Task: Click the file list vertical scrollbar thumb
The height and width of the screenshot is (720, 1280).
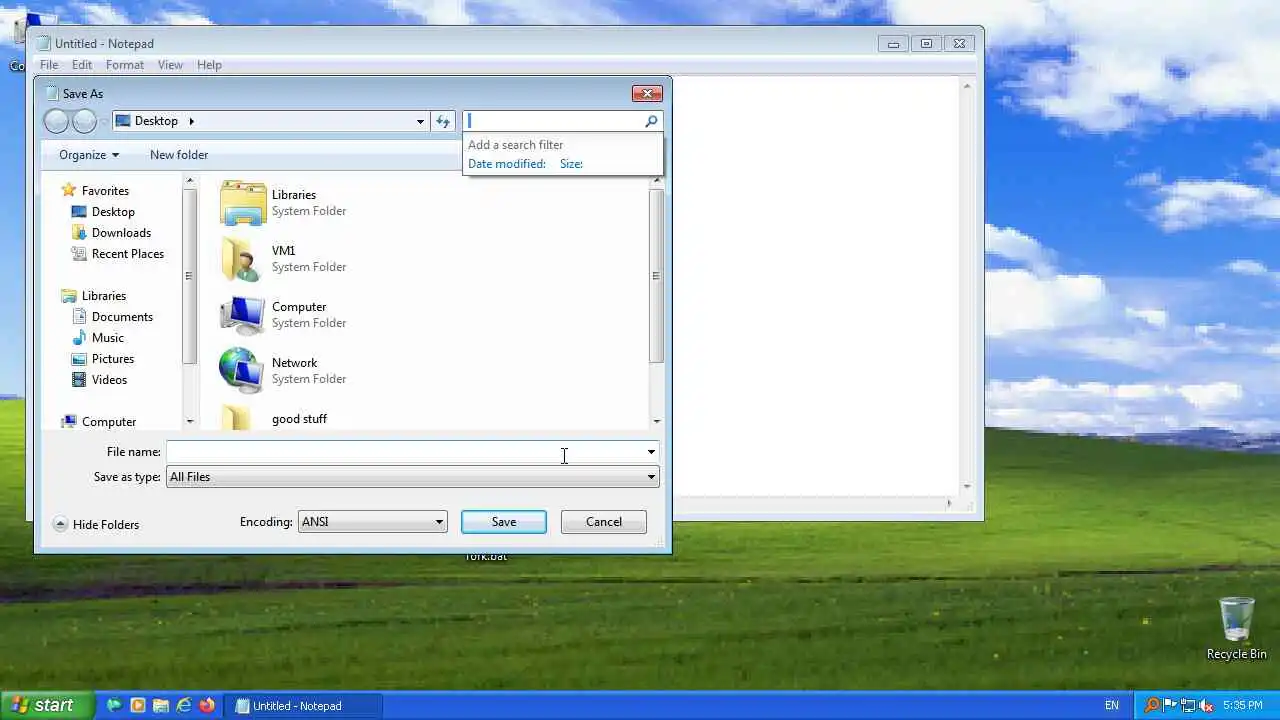Action: point(656,276)
